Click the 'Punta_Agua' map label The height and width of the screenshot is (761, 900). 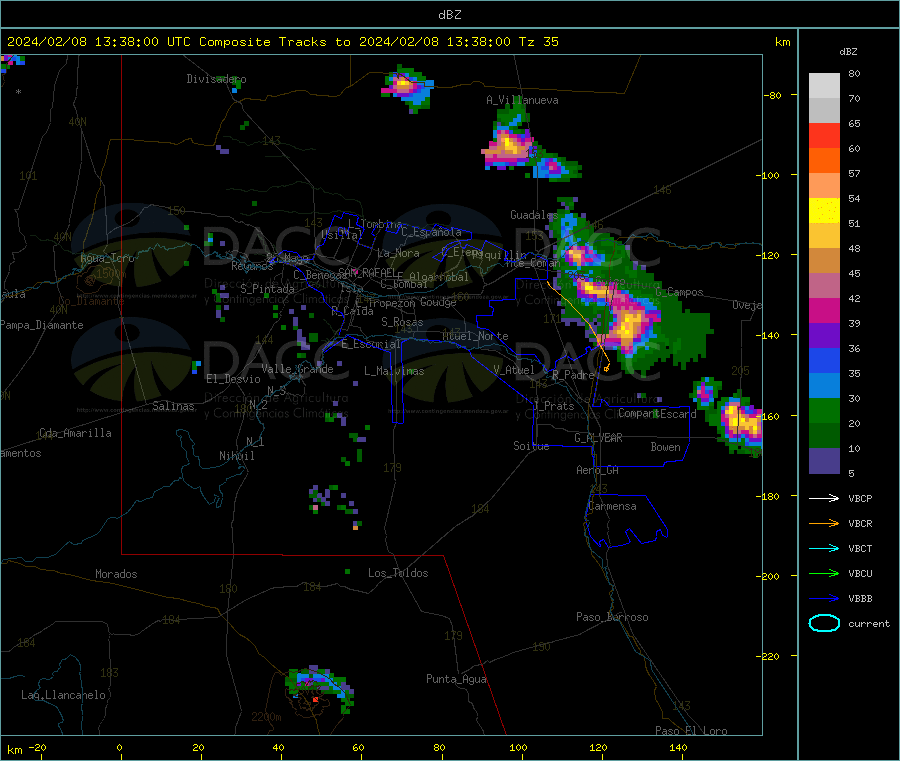pyautogui.click(x=456, y=679)
